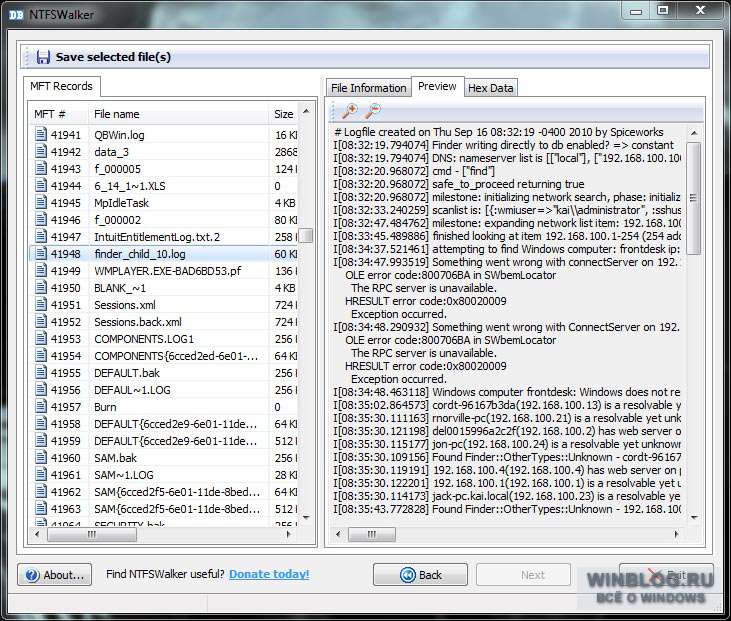Click file icon of record 41943
The image size is (731, 621).
click(41, 168)
